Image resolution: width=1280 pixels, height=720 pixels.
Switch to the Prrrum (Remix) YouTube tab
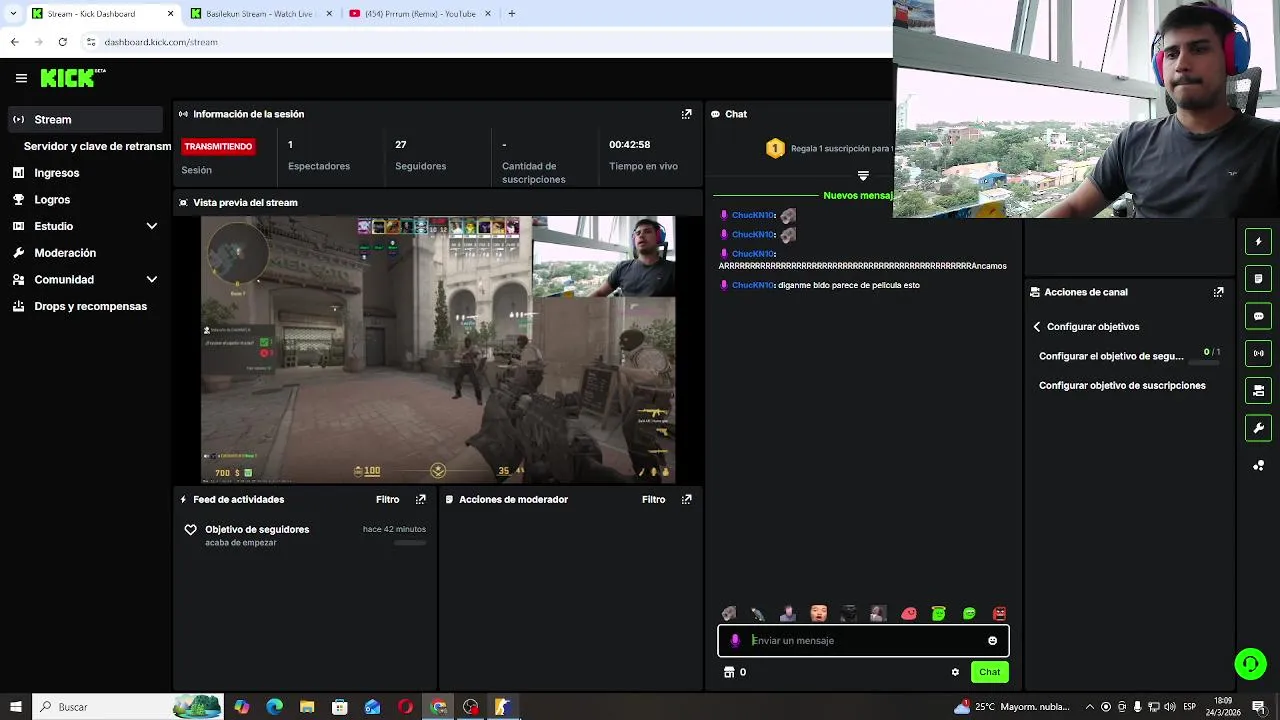pos(420,13)
